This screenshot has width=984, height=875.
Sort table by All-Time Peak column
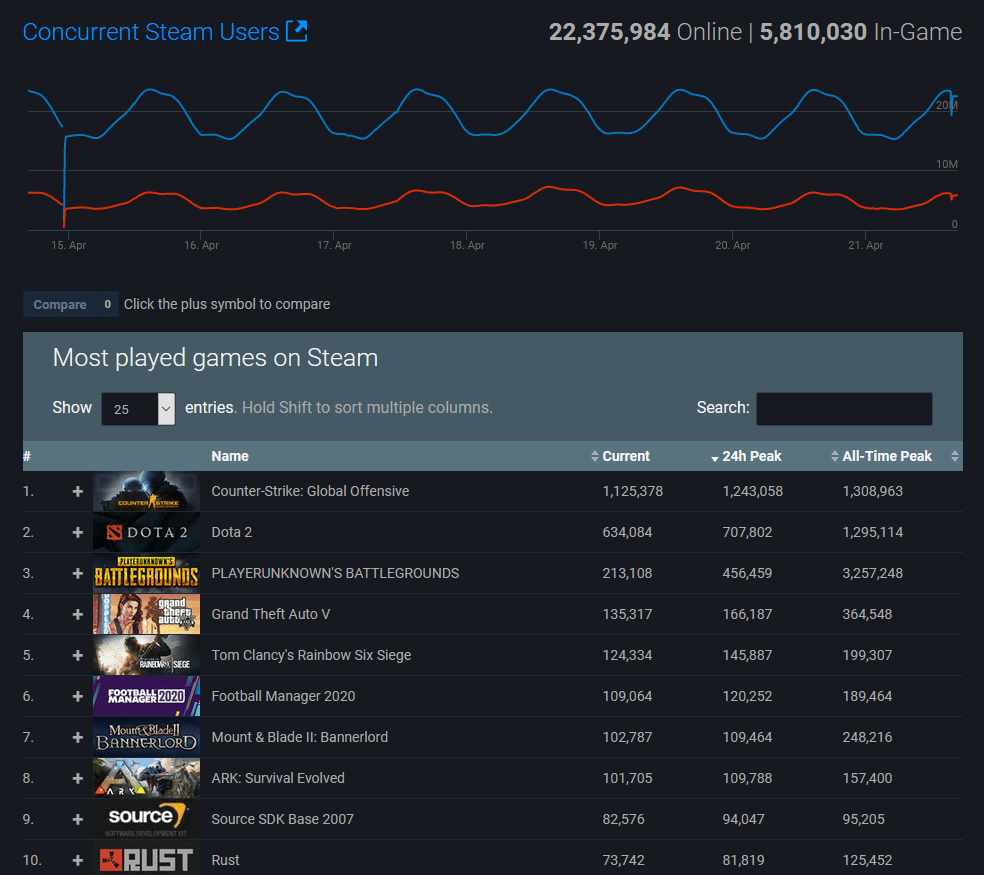point(886,456)
